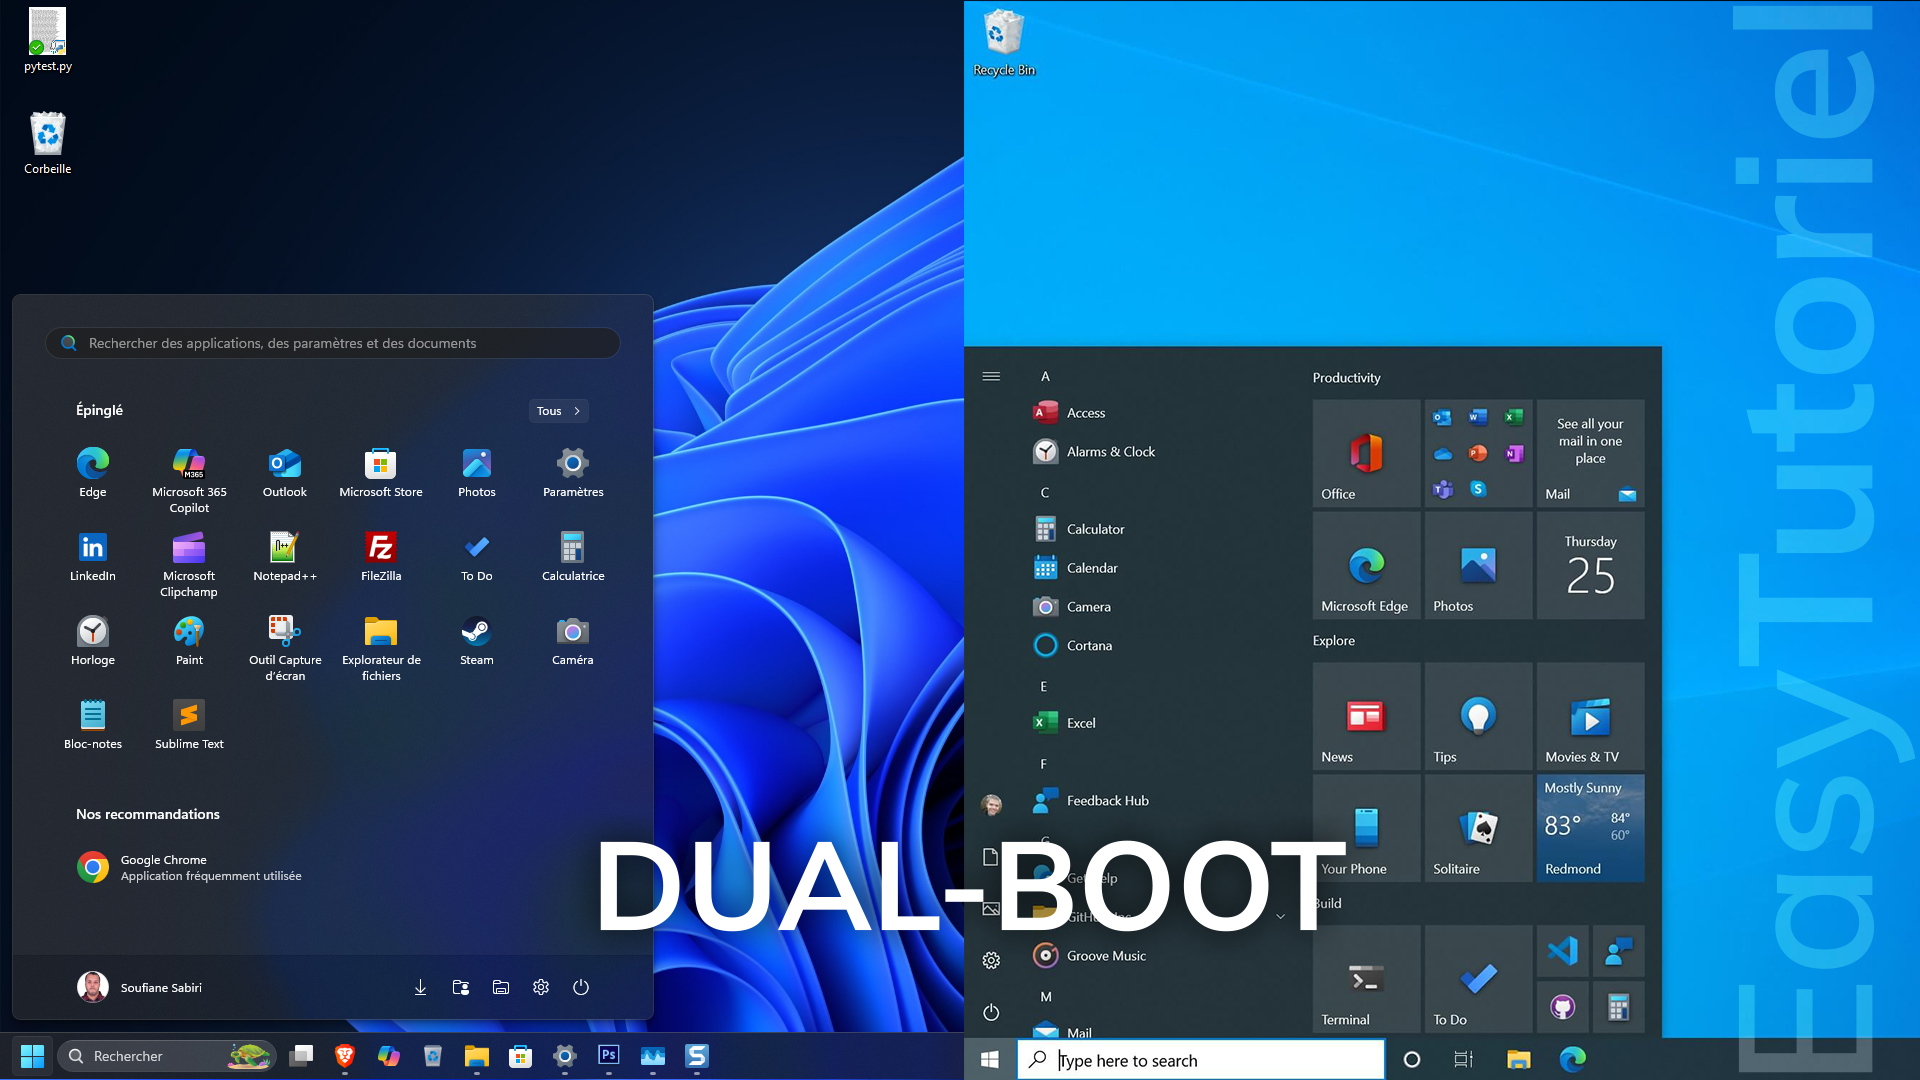
Task: Launch the Terminal tile
Action: (x=1365, y=978)
